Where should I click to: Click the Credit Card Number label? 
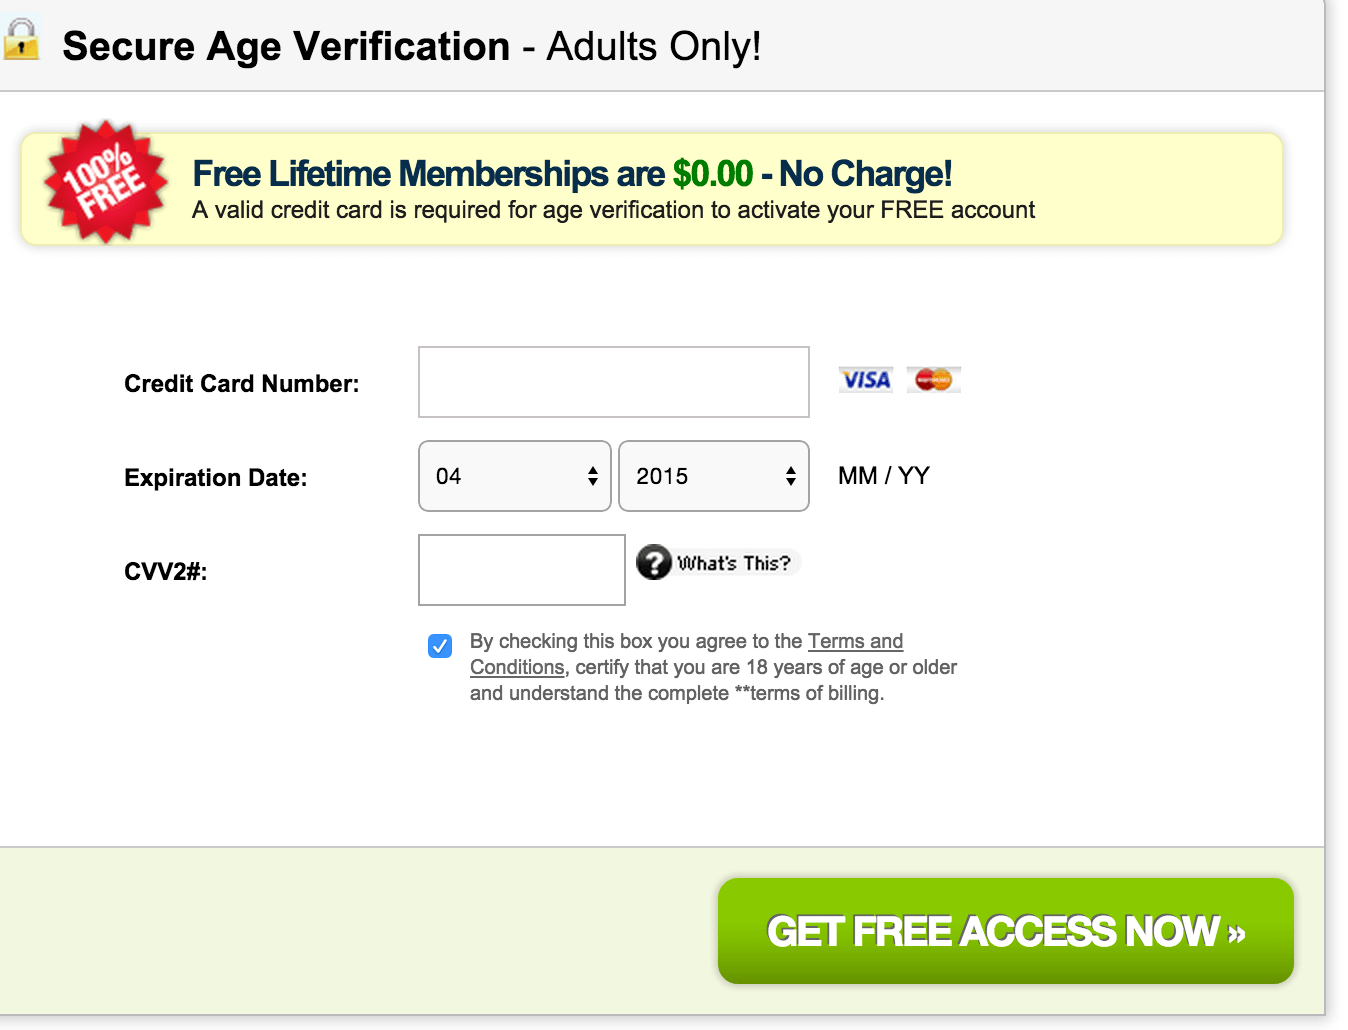(242, 384)
